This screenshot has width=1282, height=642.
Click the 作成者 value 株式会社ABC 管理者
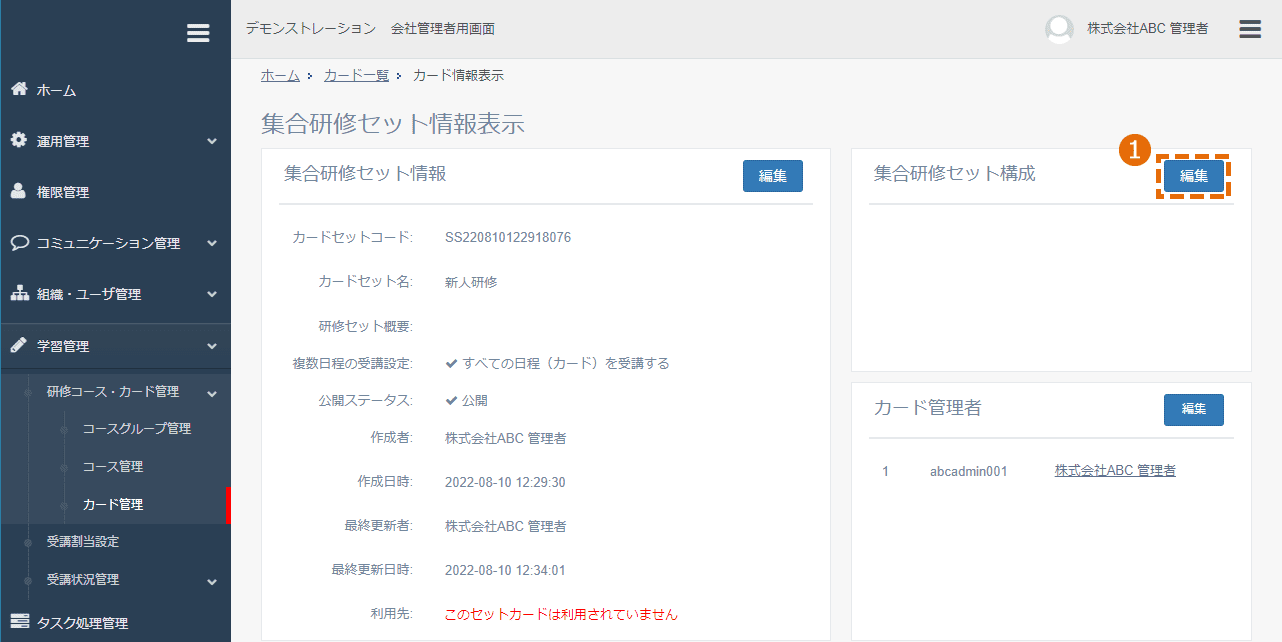[x=506, y=438]
